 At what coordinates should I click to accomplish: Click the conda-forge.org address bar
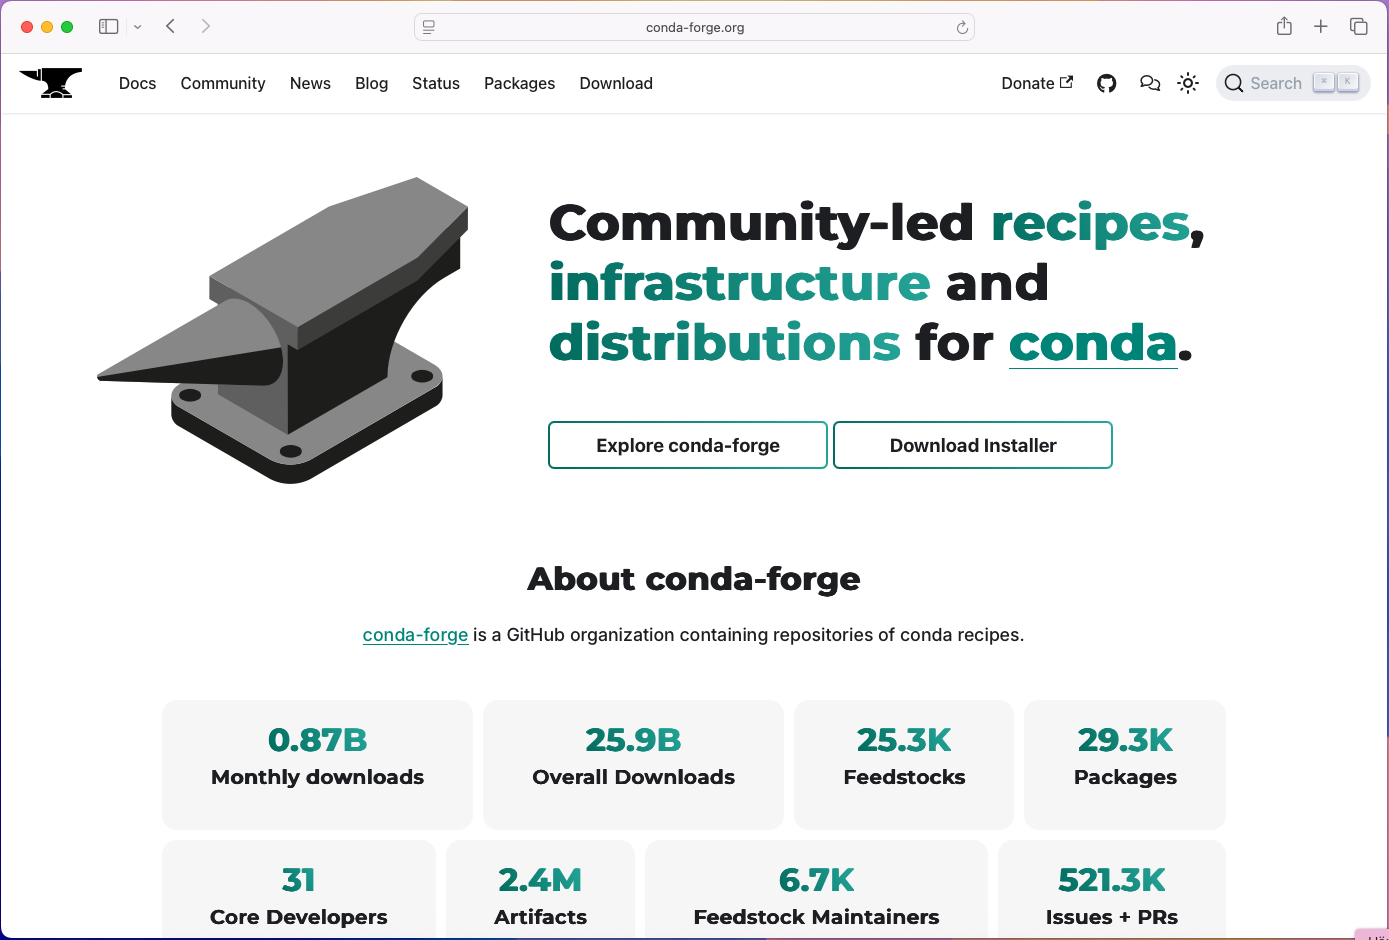pos(695,28)
